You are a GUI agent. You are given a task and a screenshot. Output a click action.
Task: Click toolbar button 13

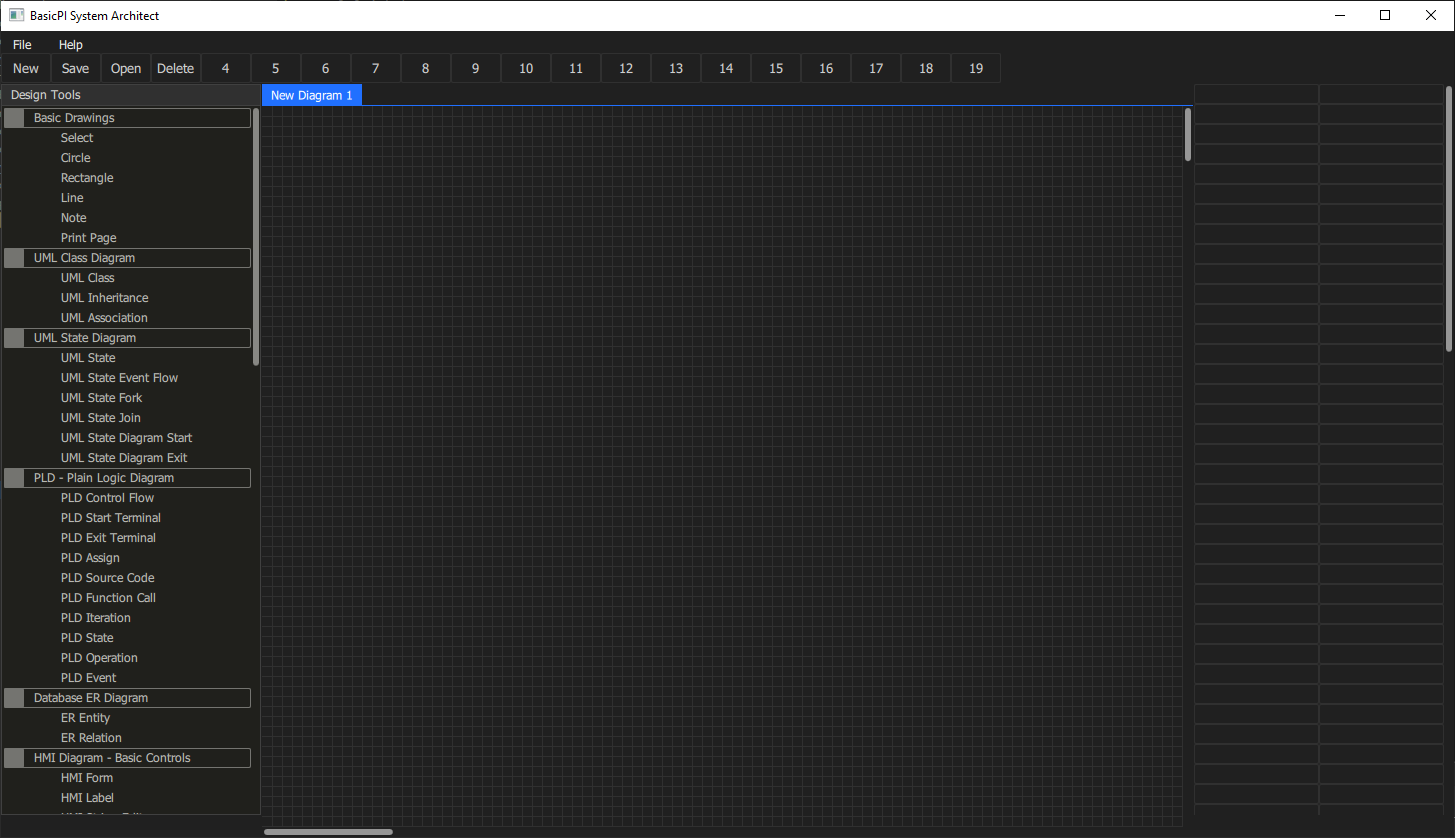pyautogui.click(x=676, y=68)
